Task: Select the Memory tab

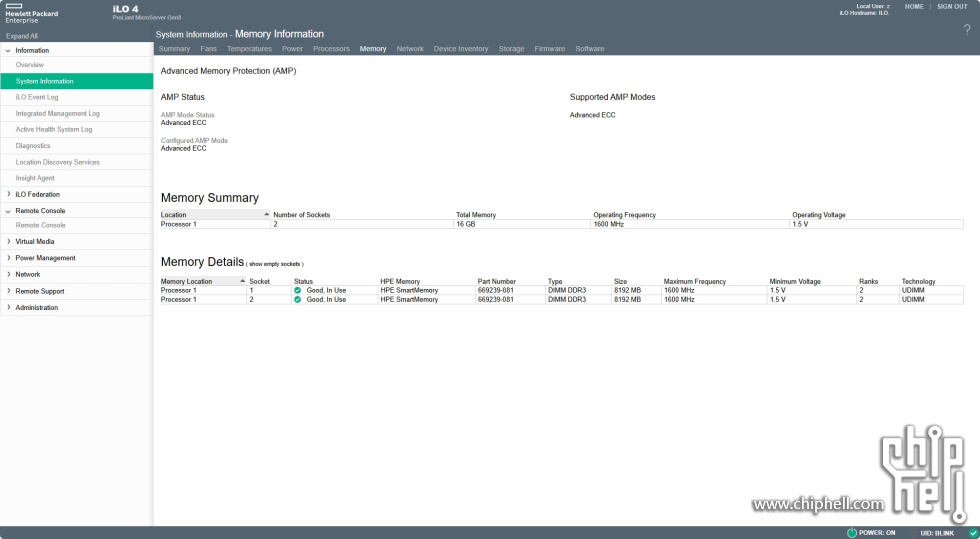Action: pos(373,49)
